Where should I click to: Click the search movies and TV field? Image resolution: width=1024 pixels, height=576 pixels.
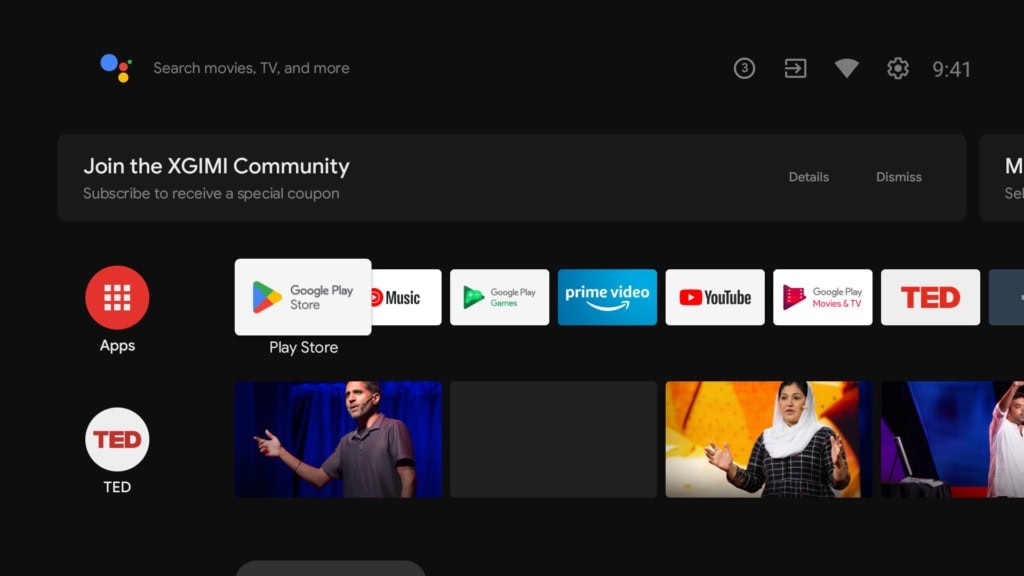coord(250,67)
